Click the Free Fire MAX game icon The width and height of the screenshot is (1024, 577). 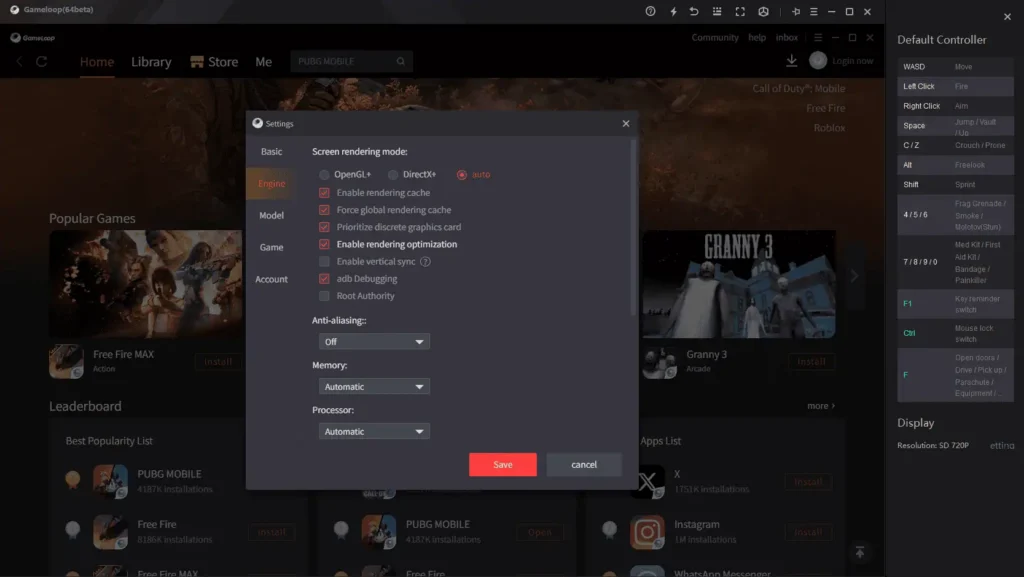point(66,361)
